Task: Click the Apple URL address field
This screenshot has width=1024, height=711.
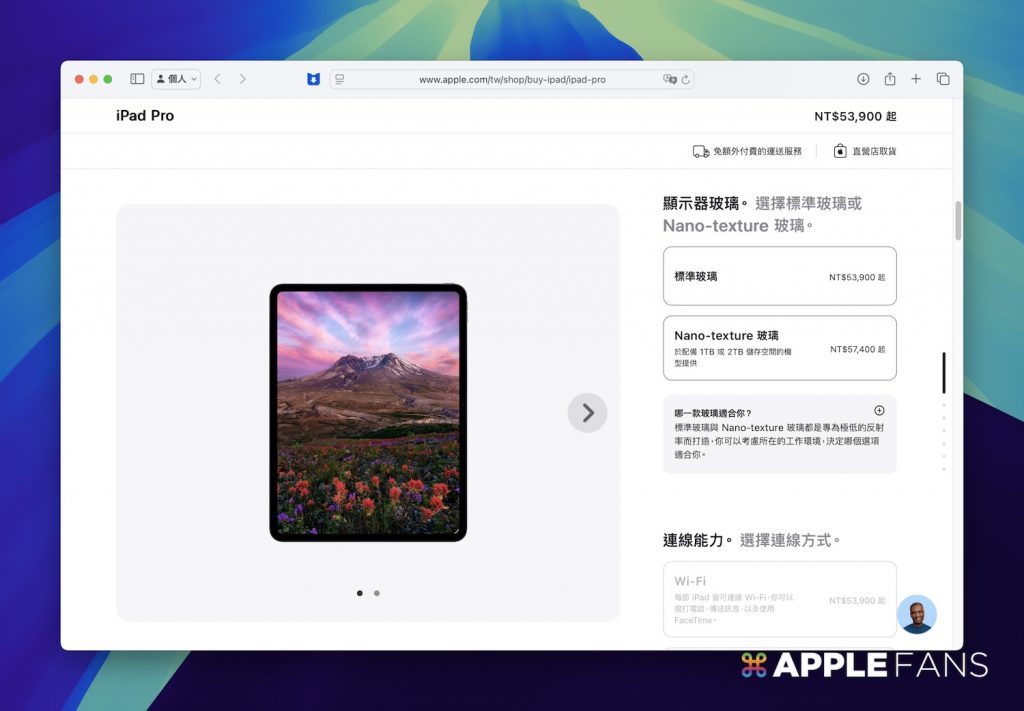Action: pos(511,79)
